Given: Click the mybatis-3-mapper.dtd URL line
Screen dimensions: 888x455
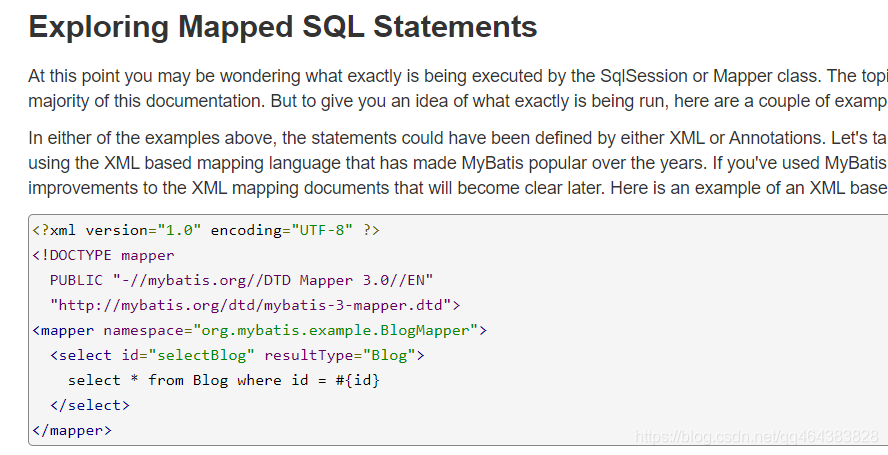Looking at the screenshot, I should [255, 305].
